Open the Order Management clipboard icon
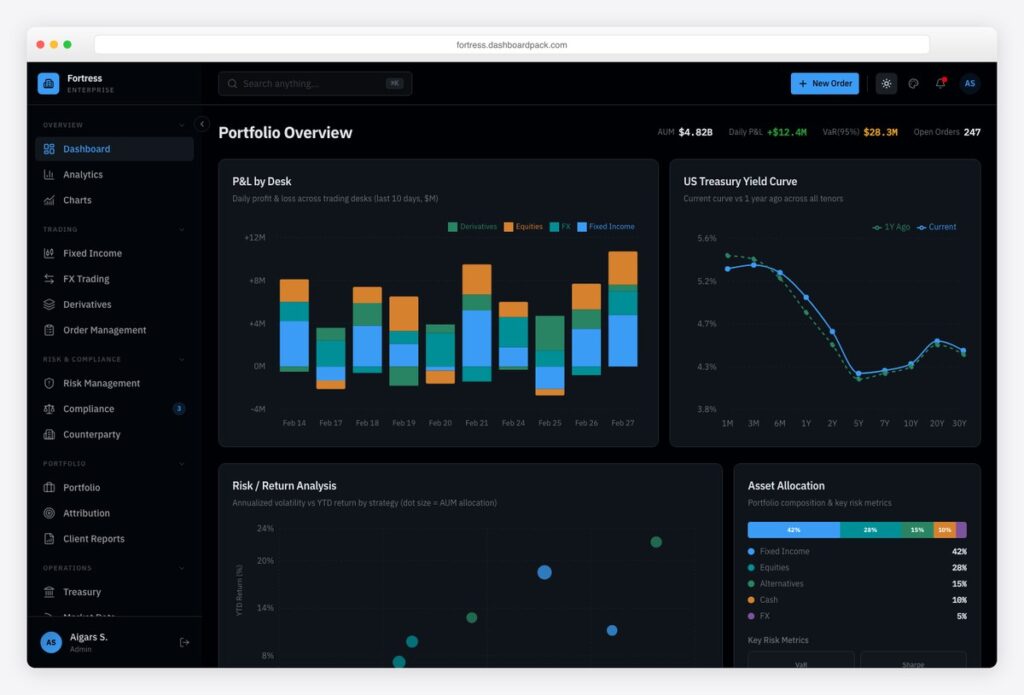The width and height of the screenshot is (1024, 695). pos(49,330)
